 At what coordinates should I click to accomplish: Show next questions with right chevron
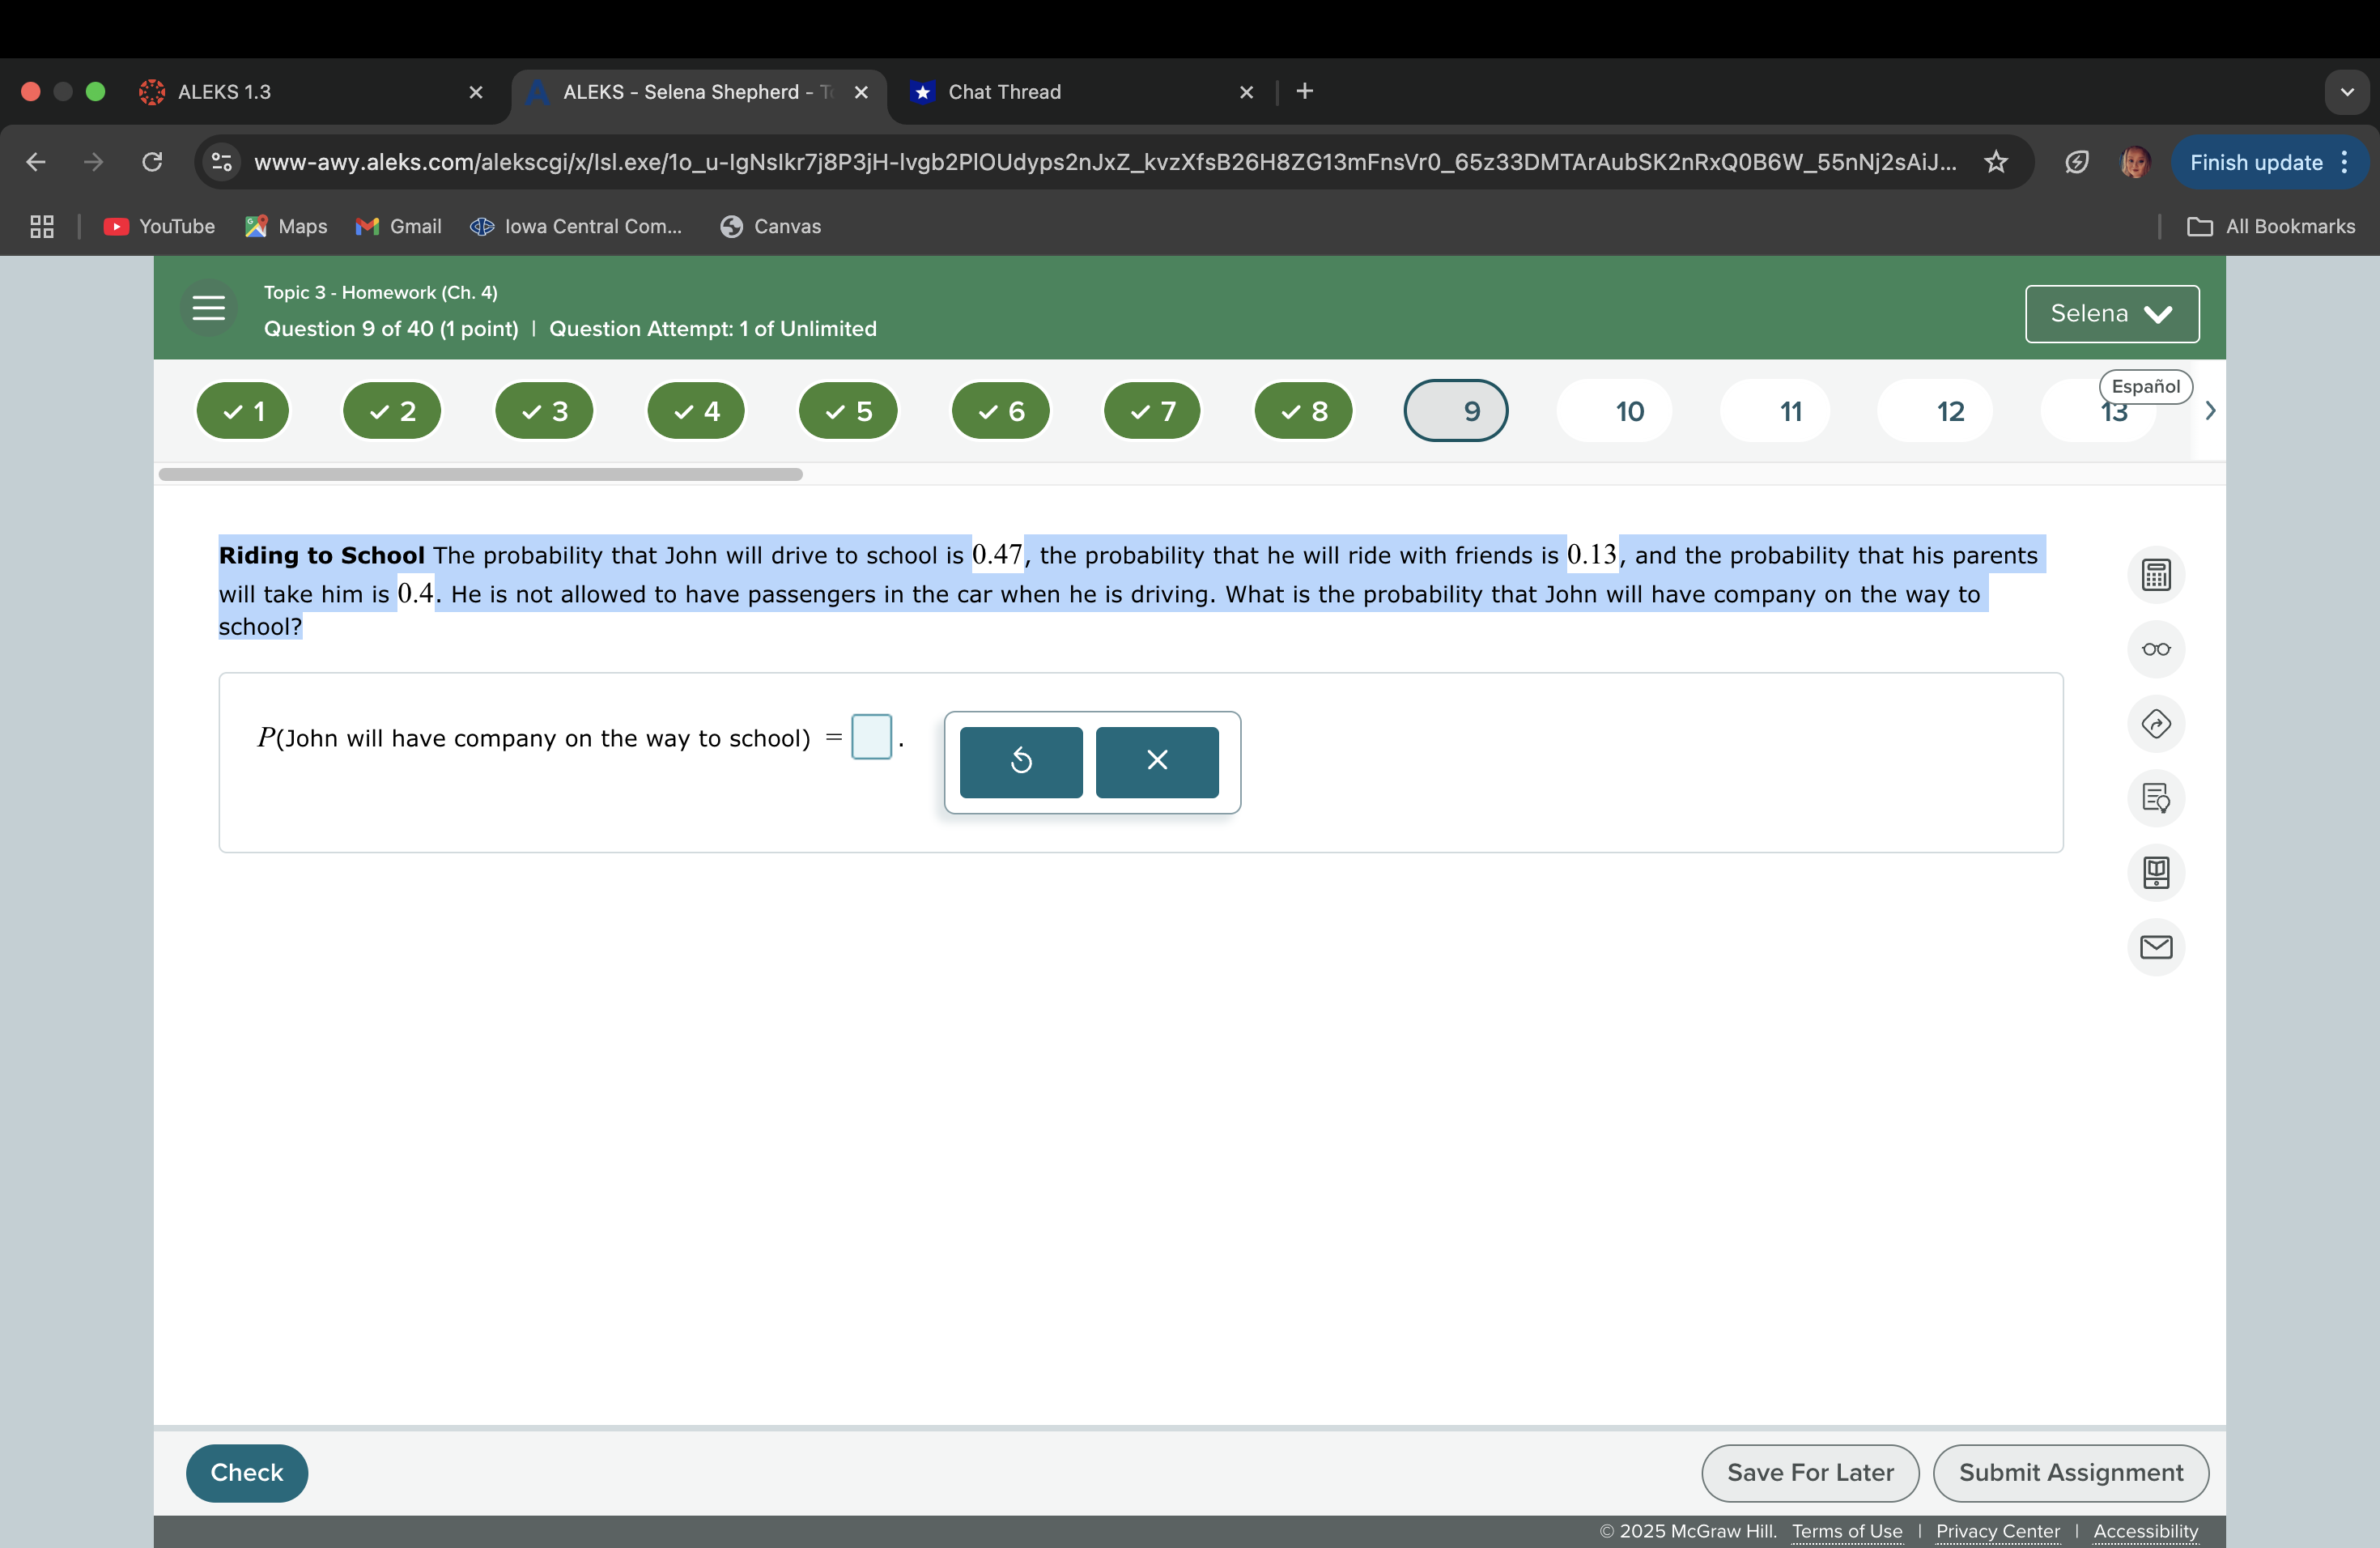point(2210,411)
